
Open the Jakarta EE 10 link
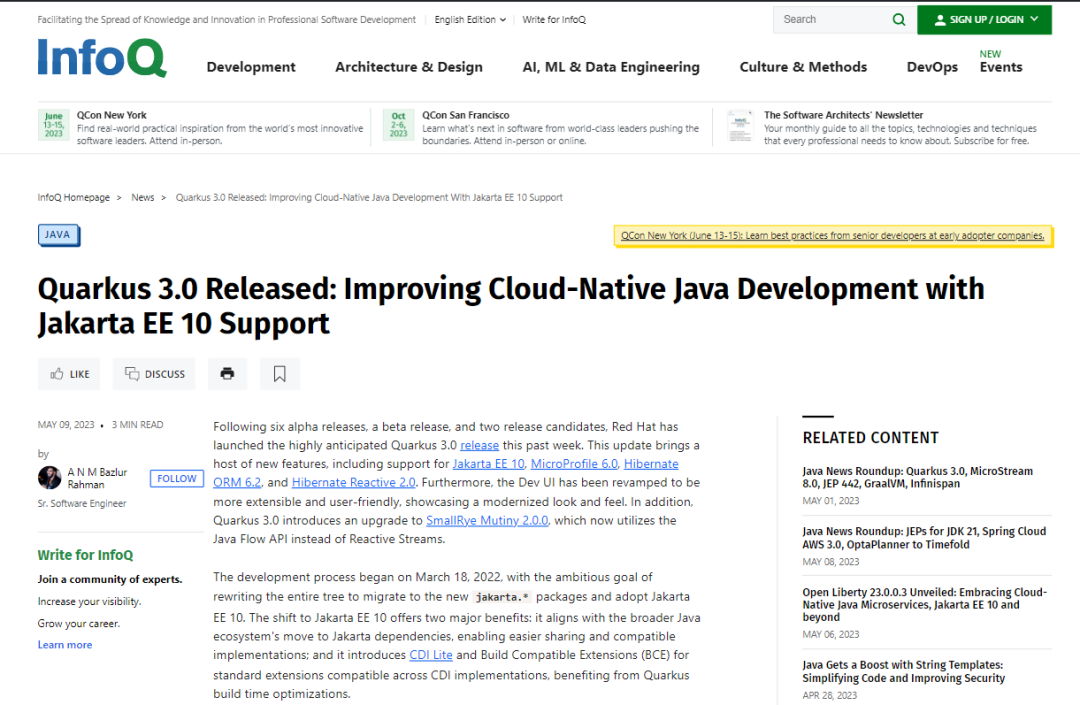pyautogui.click(x=488, y=464)
